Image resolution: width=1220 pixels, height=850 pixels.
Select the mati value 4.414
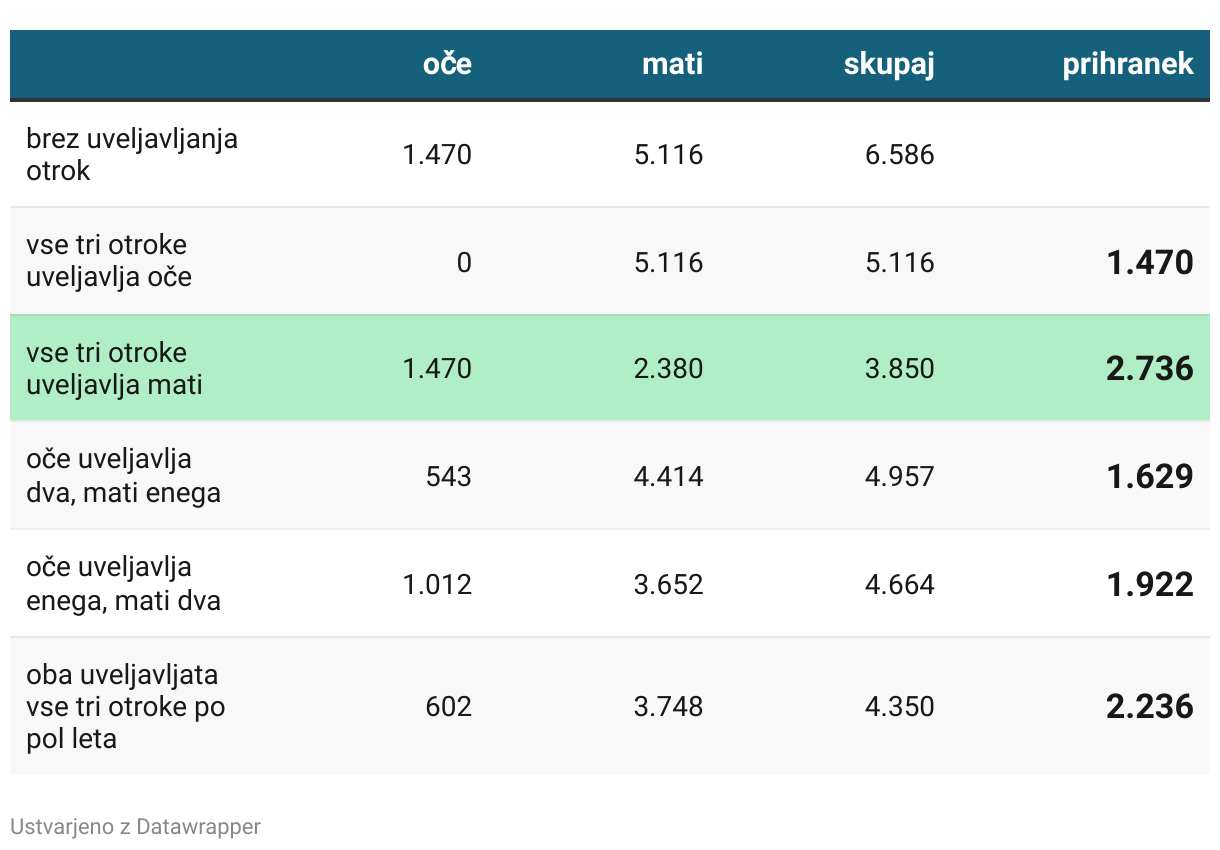(668, 477)
